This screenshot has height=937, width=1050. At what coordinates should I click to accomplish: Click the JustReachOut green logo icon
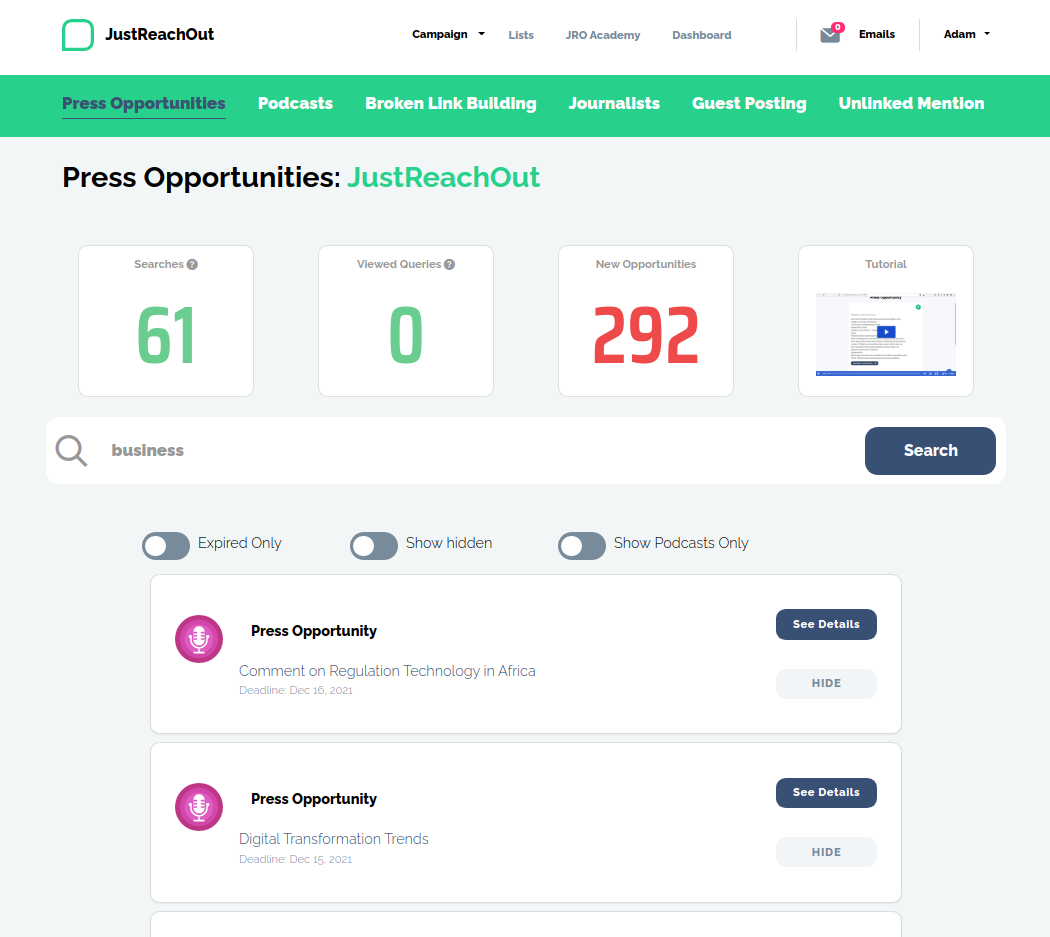click(78, 35)
